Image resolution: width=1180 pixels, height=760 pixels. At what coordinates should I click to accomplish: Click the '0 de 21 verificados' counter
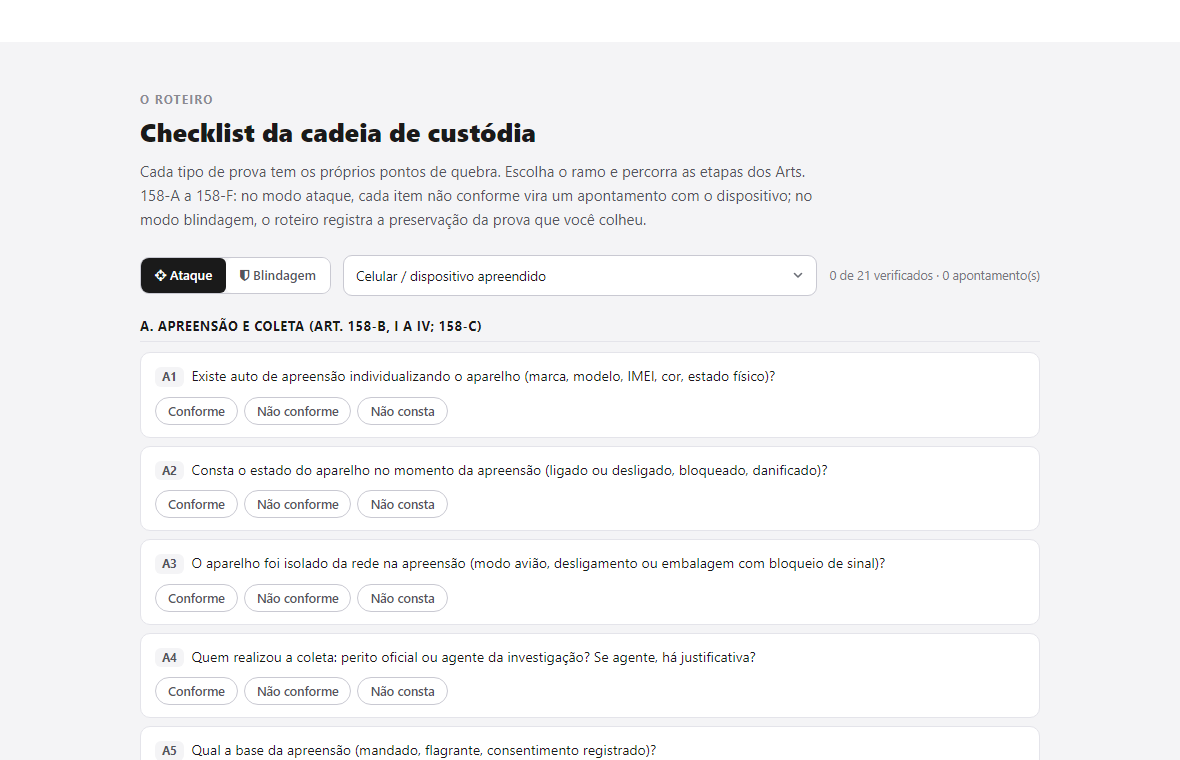[x=935, y=275]
